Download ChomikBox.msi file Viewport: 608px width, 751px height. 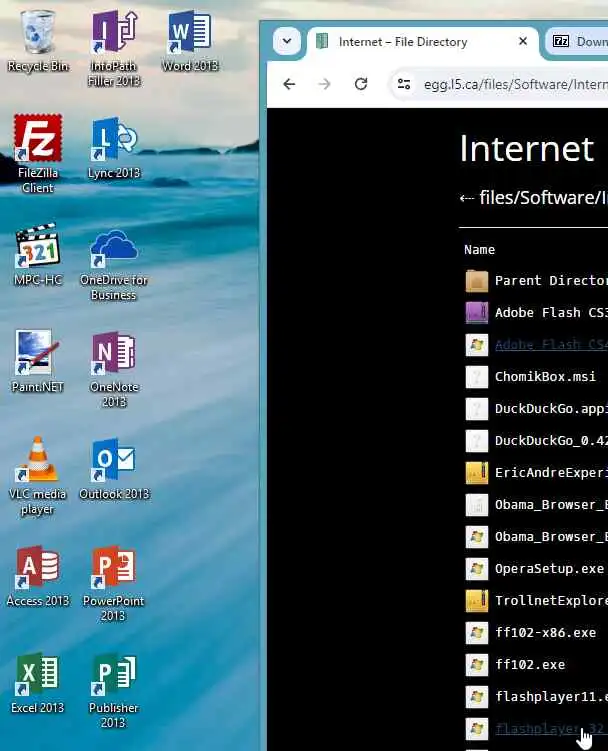[545, 377]
